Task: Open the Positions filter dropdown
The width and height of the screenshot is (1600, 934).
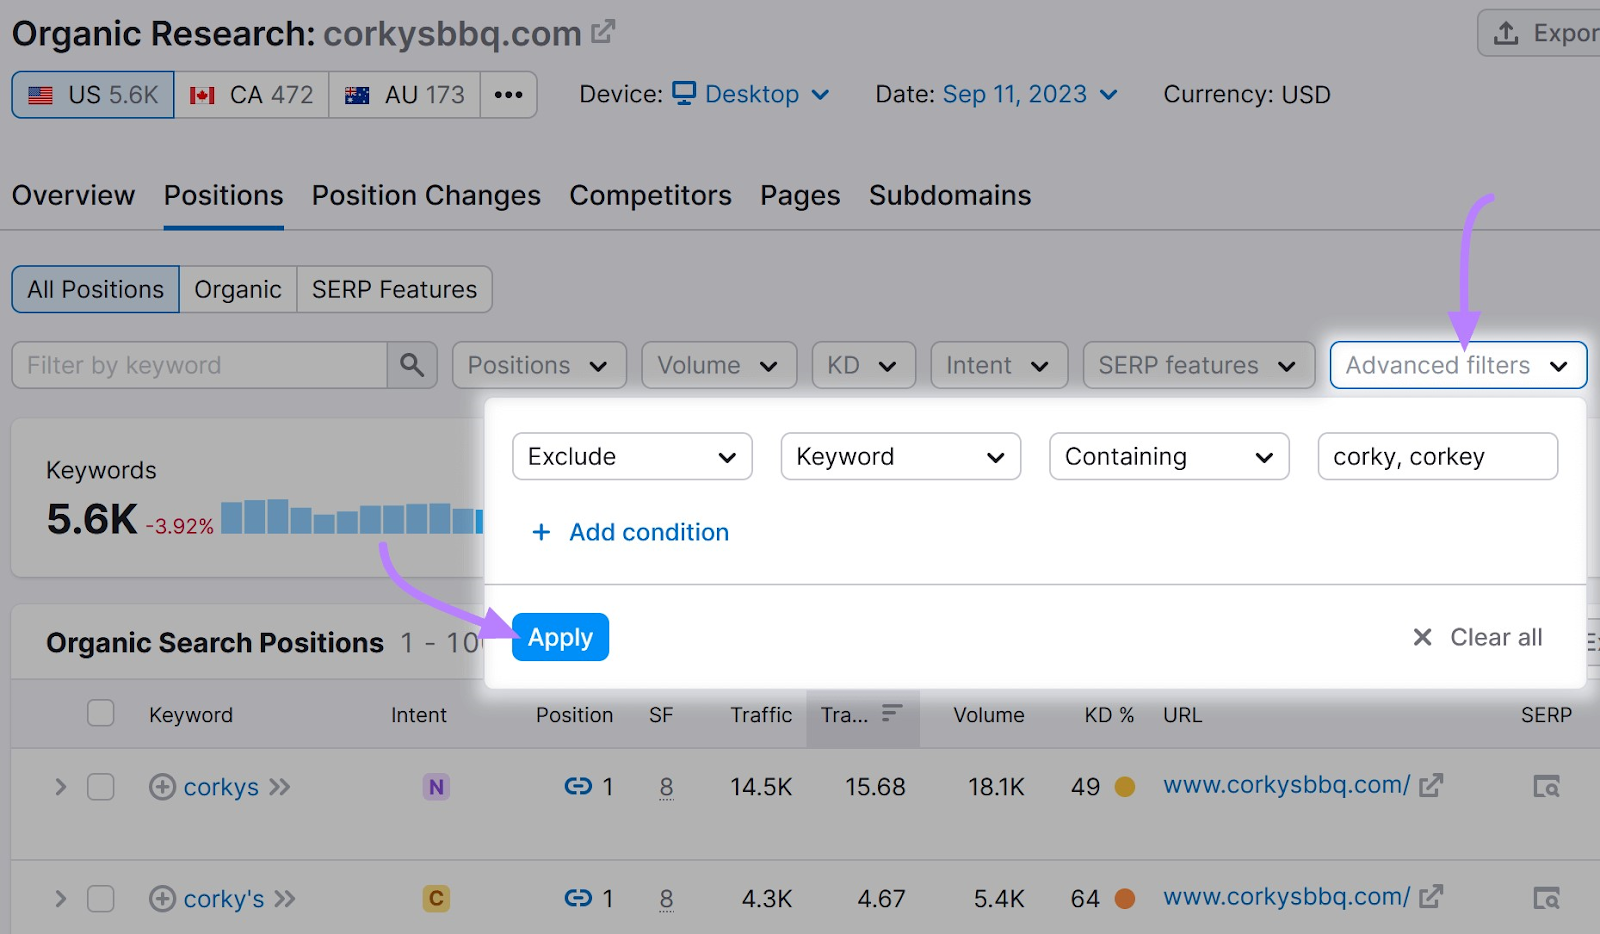Action: 539,365
